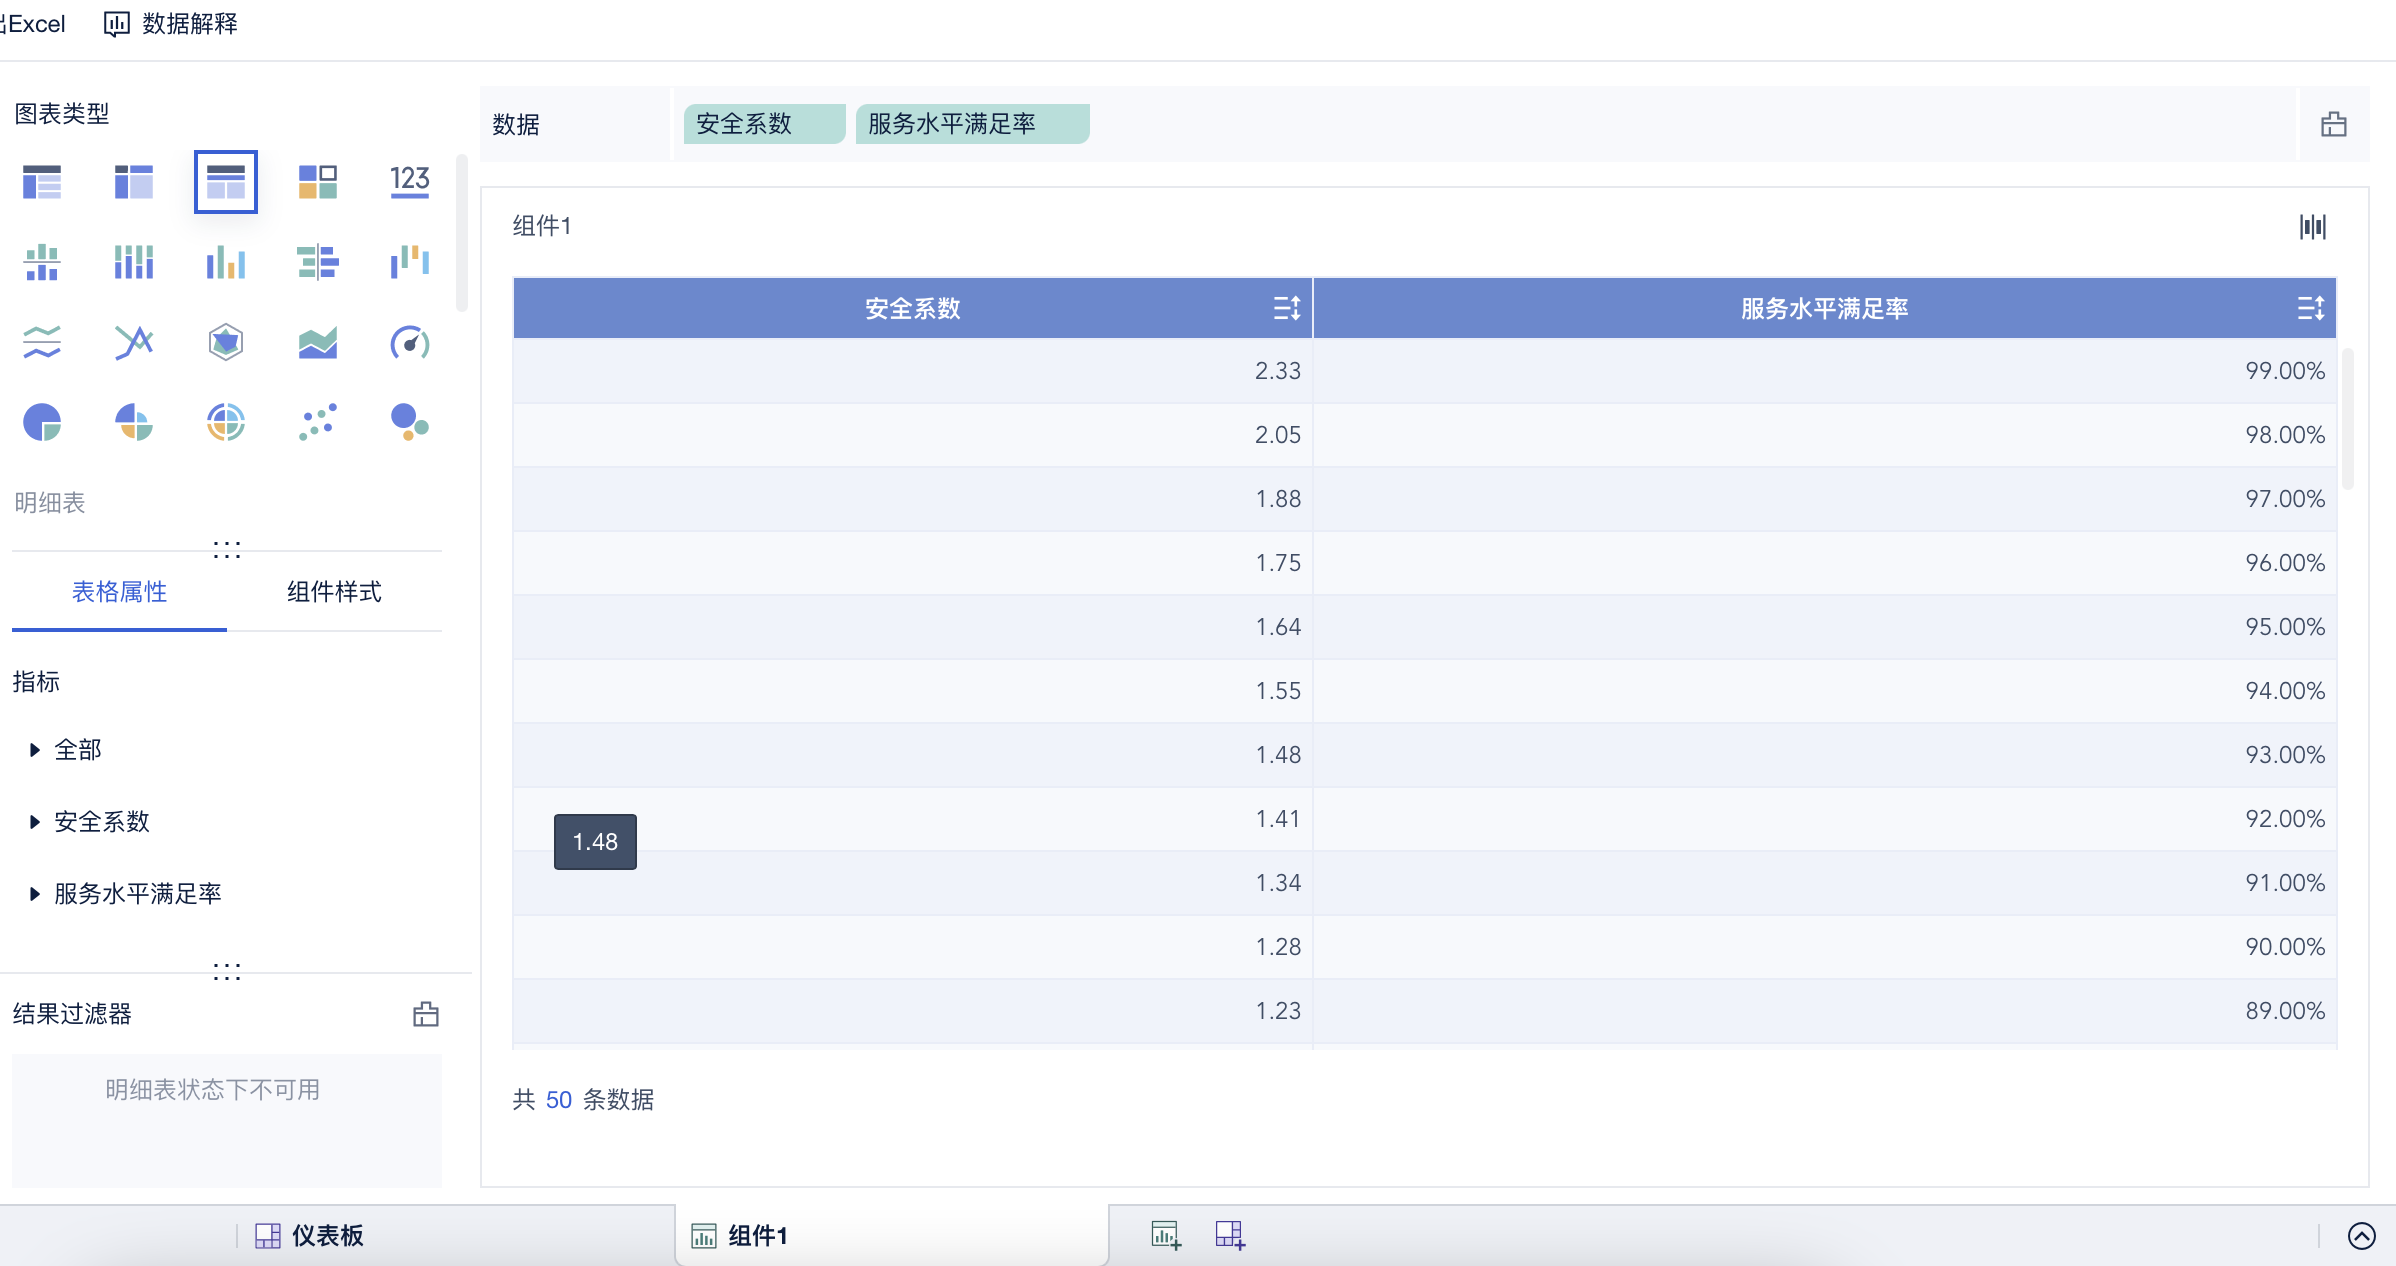Click the bubble chart type icon
2396x1266 pixels.
click(x=409, y=423)
